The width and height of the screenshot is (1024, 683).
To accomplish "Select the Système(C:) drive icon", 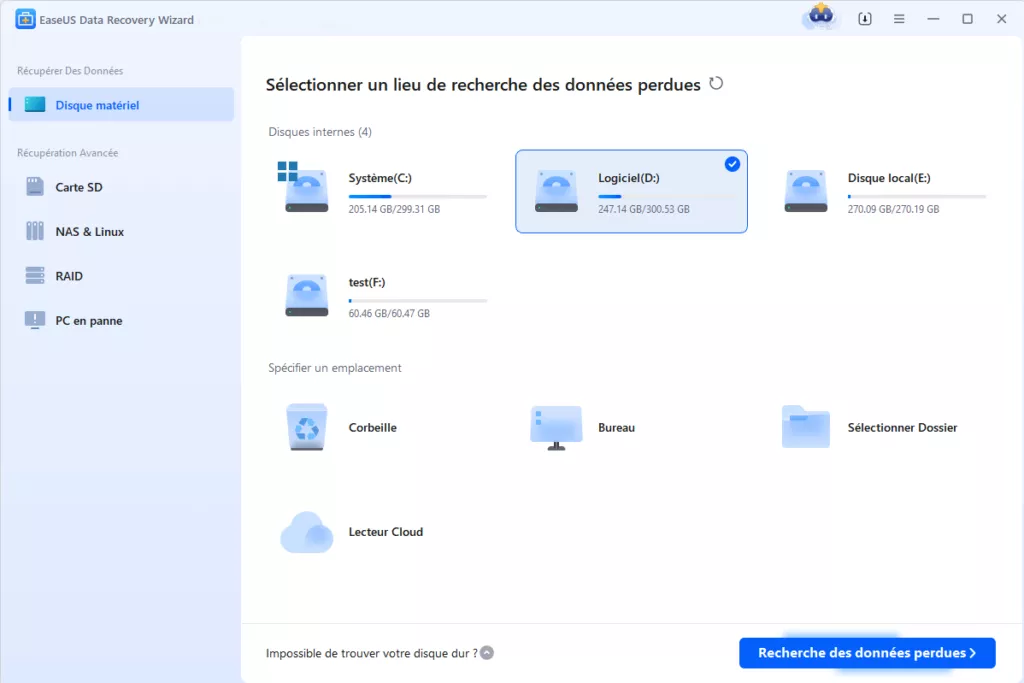I will (306, 191).
